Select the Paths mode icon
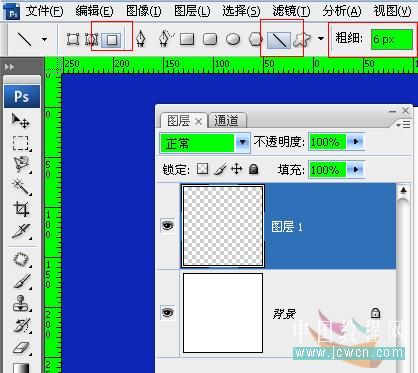This screenshot has width=418, height=373. 91,39
